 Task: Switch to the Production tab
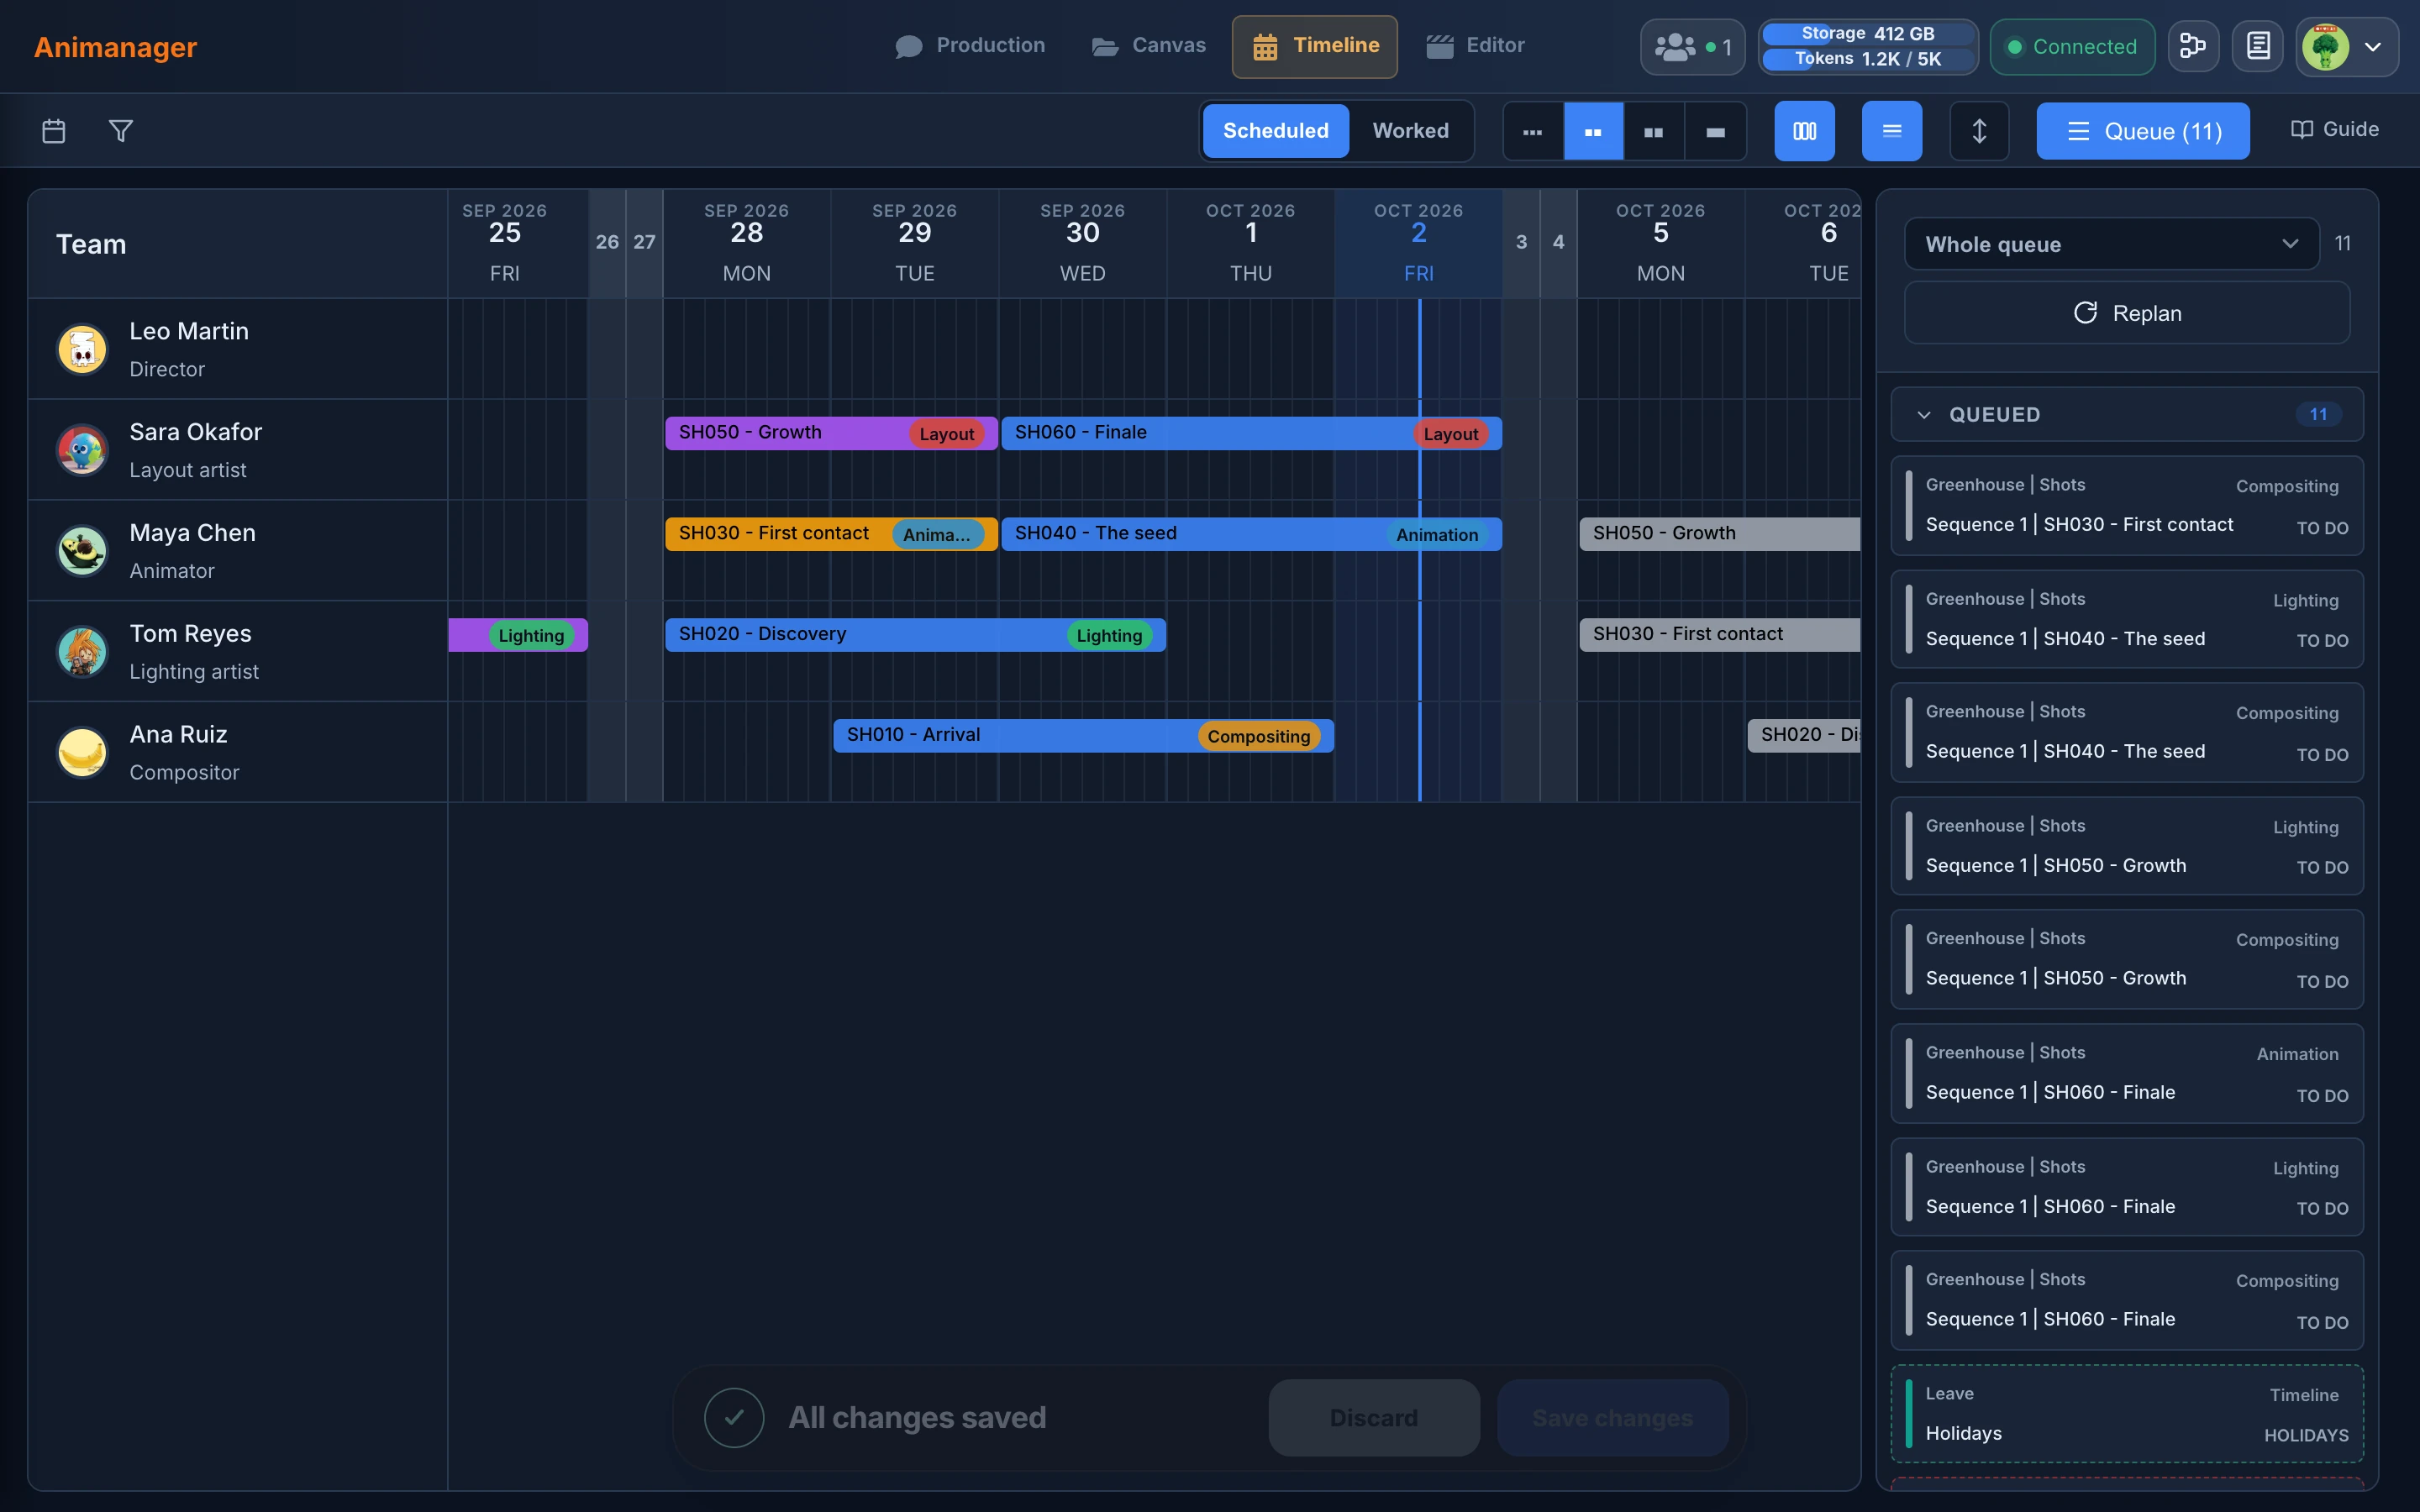click(969, 46)
